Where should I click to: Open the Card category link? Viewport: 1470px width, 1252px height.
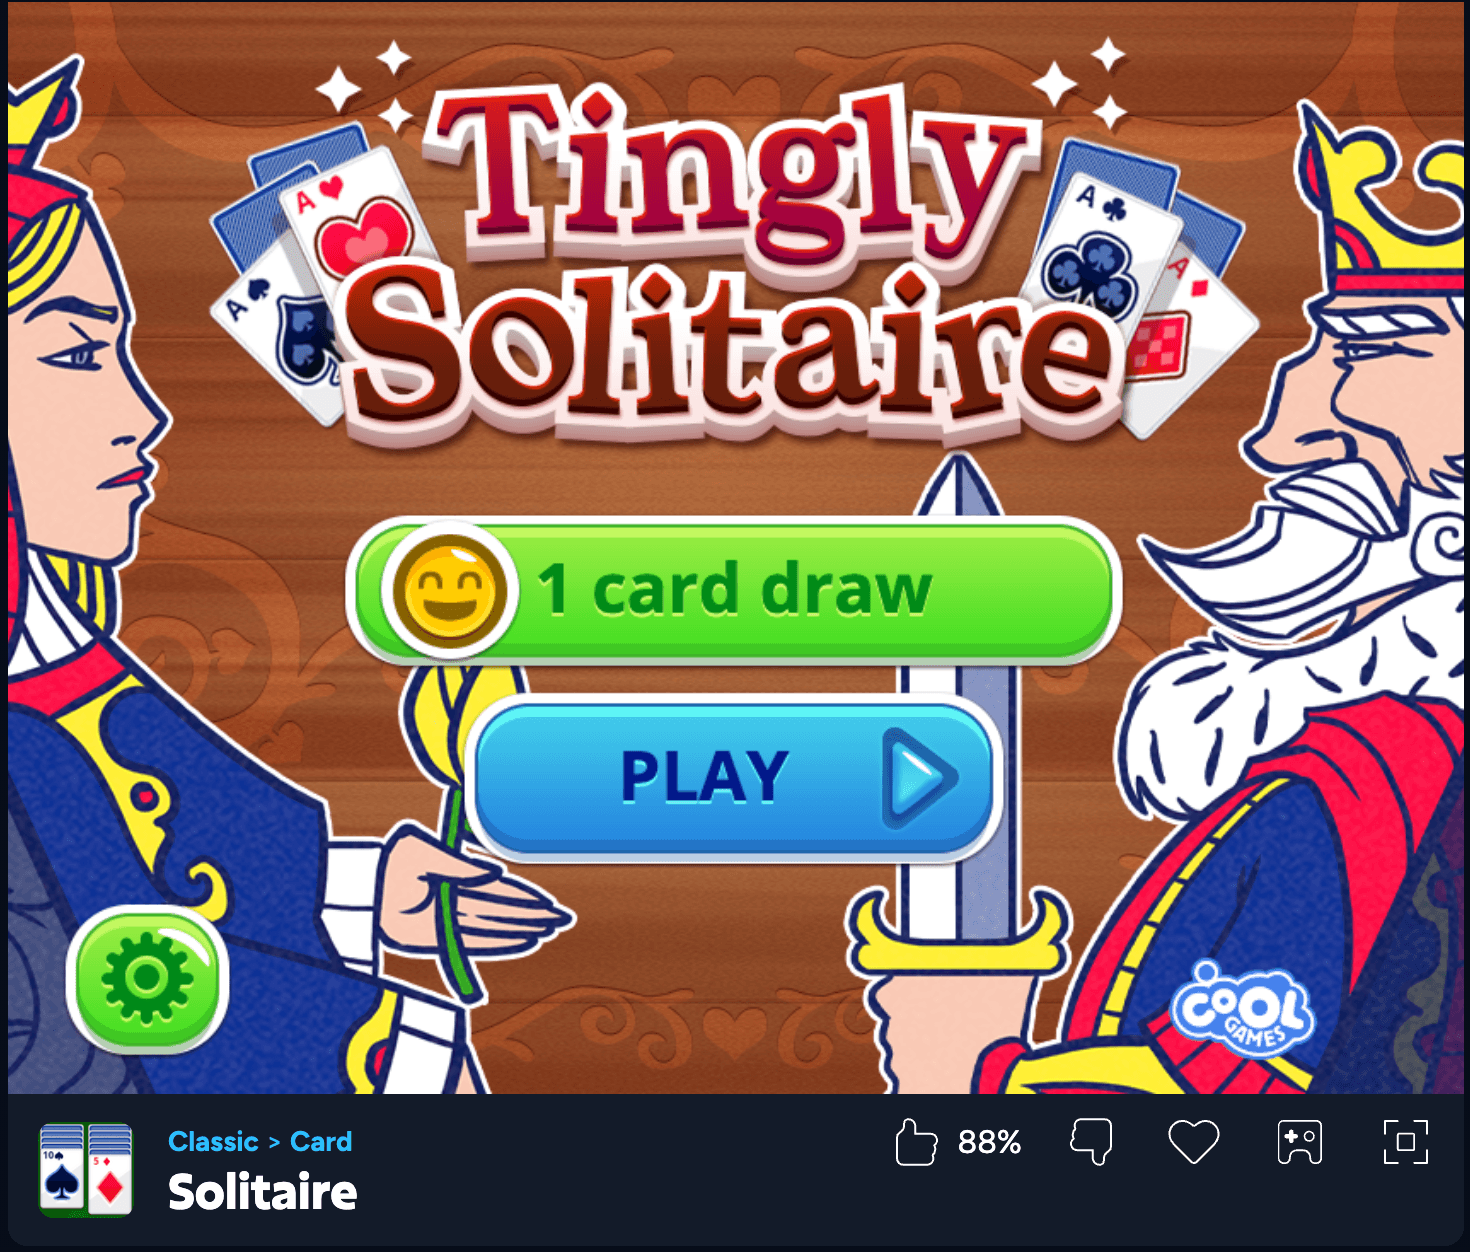[321, 1141]
